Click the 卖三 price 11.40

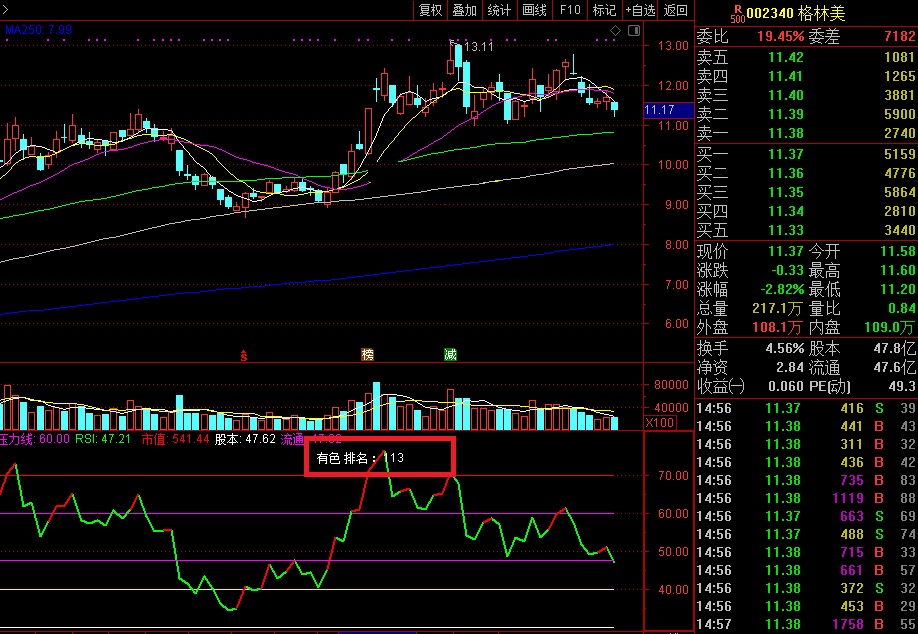pos(786,95)
